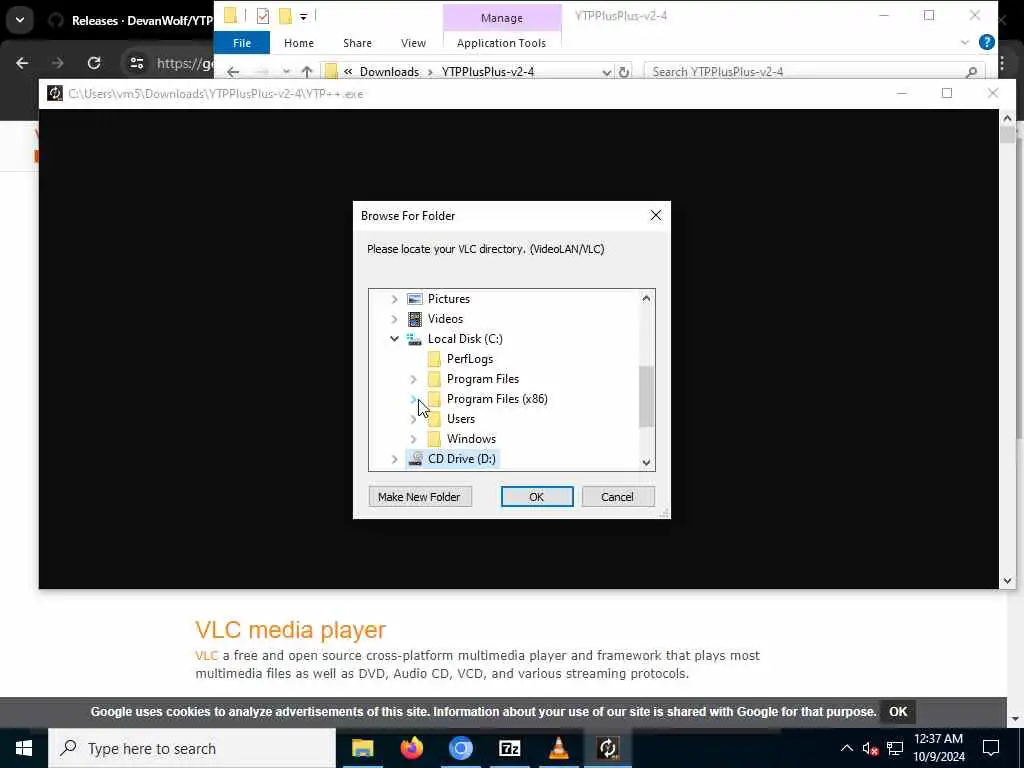Open Explorer help icon
This screenshot has height=768, width=1024.
click(987, 42)
